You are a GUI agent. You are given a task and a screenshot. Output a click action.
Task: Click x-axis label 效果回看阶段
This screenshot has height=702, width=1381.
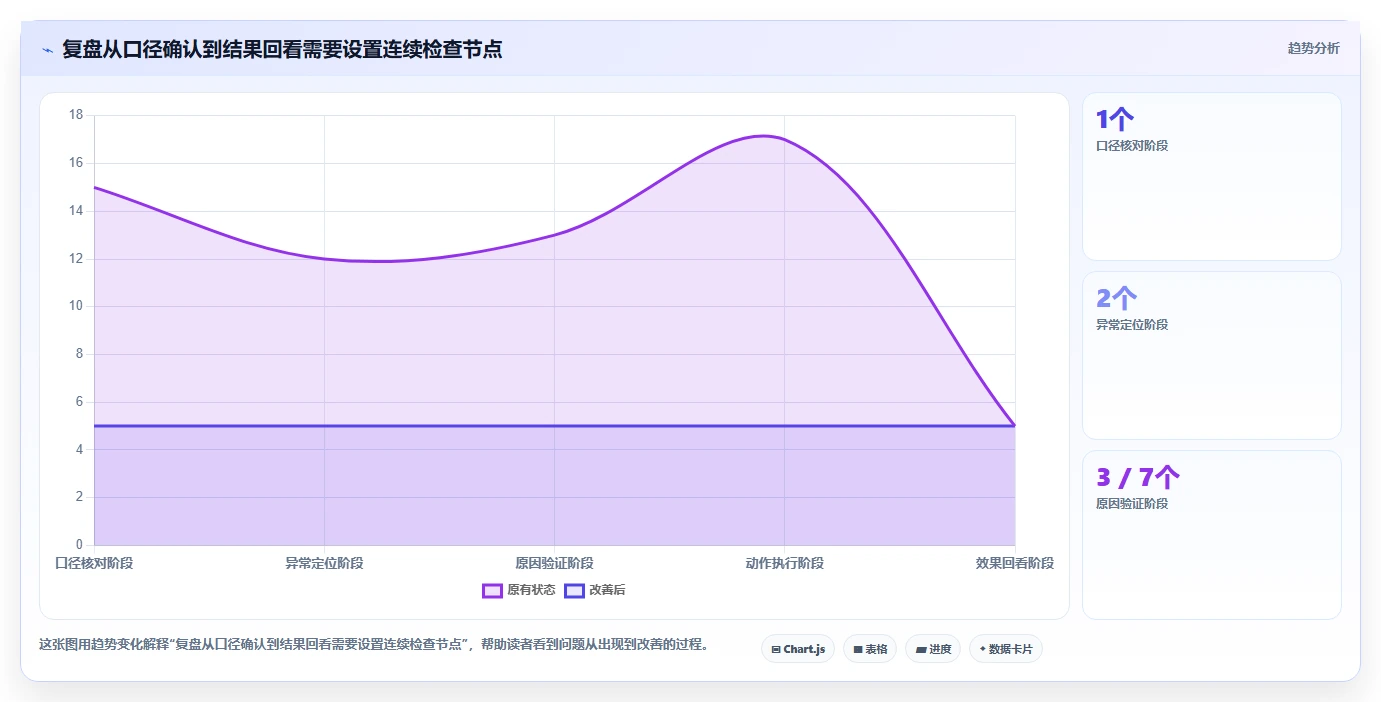(1015, 563)
